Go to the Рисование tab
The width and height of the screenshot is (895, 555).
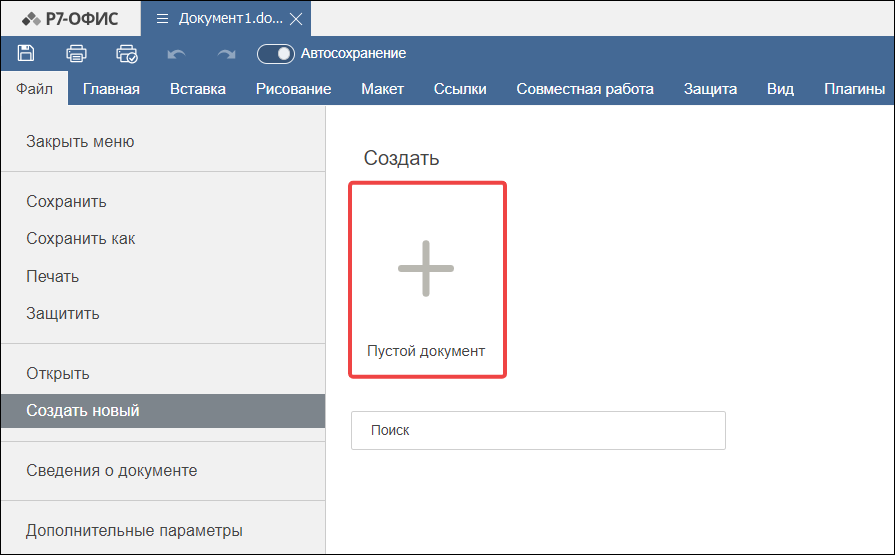click(x=293, y=89)
